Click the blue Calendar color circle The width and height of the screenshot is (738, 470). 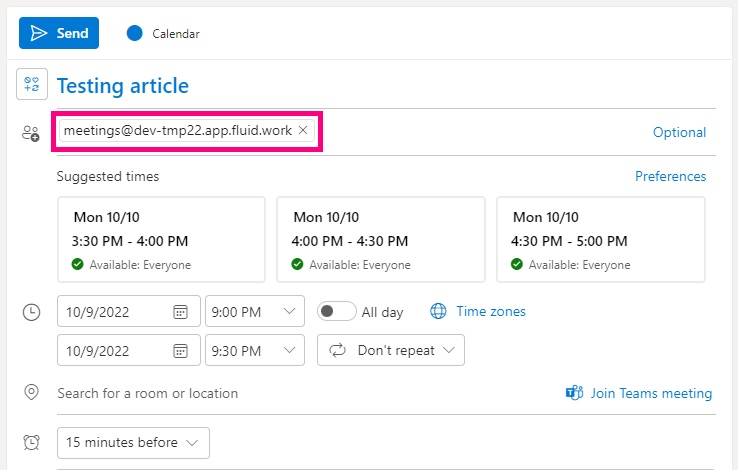click(135, 33)
